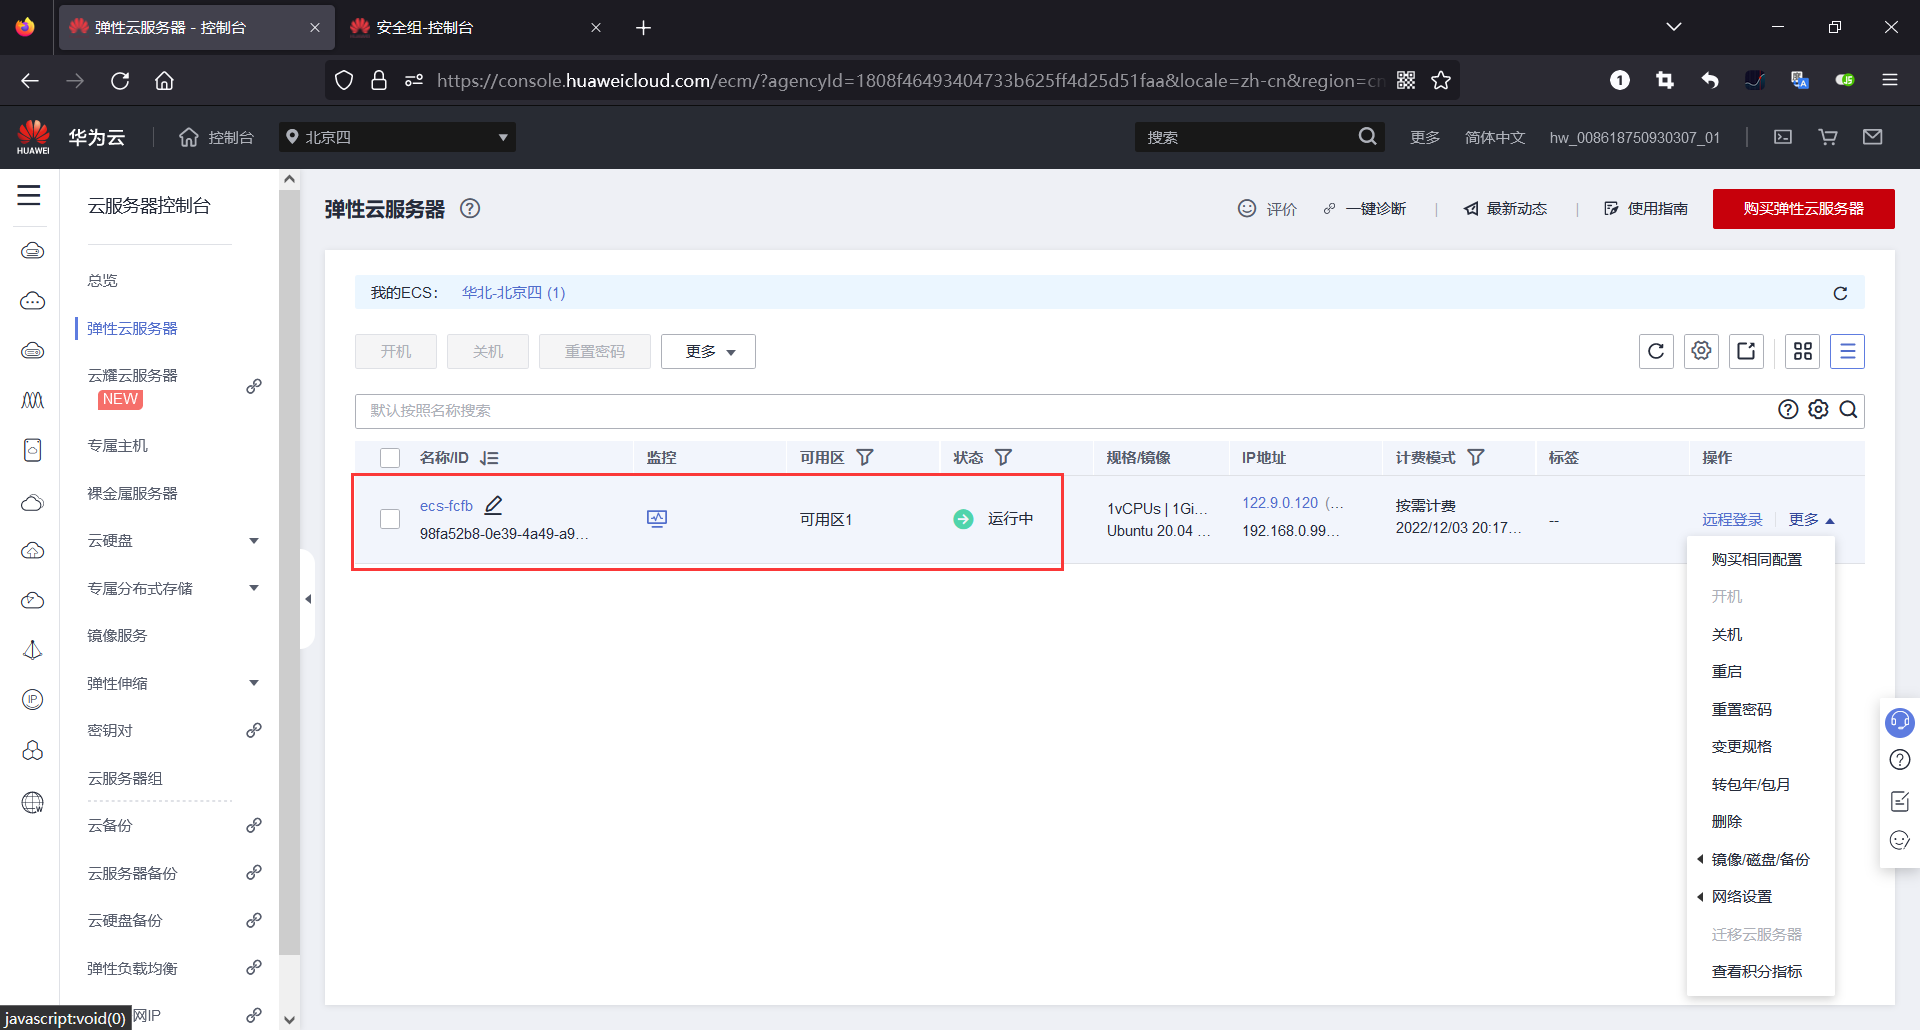Open 总览 in sidebar
This screenshot has height=1030, width=1920.
[102, 281]
